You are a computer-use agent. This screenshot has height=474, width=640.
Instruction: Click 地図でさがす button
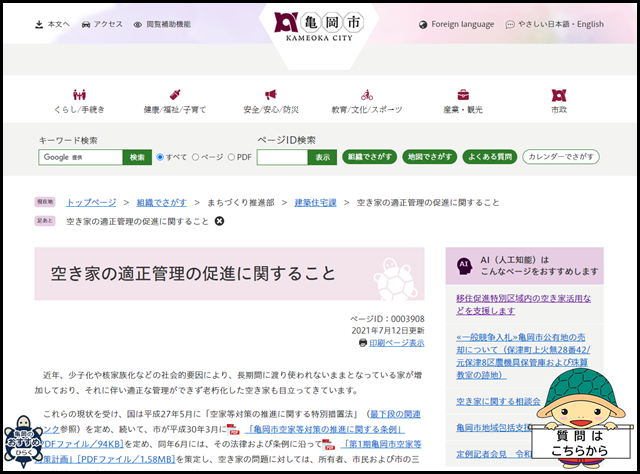point(429,157)
